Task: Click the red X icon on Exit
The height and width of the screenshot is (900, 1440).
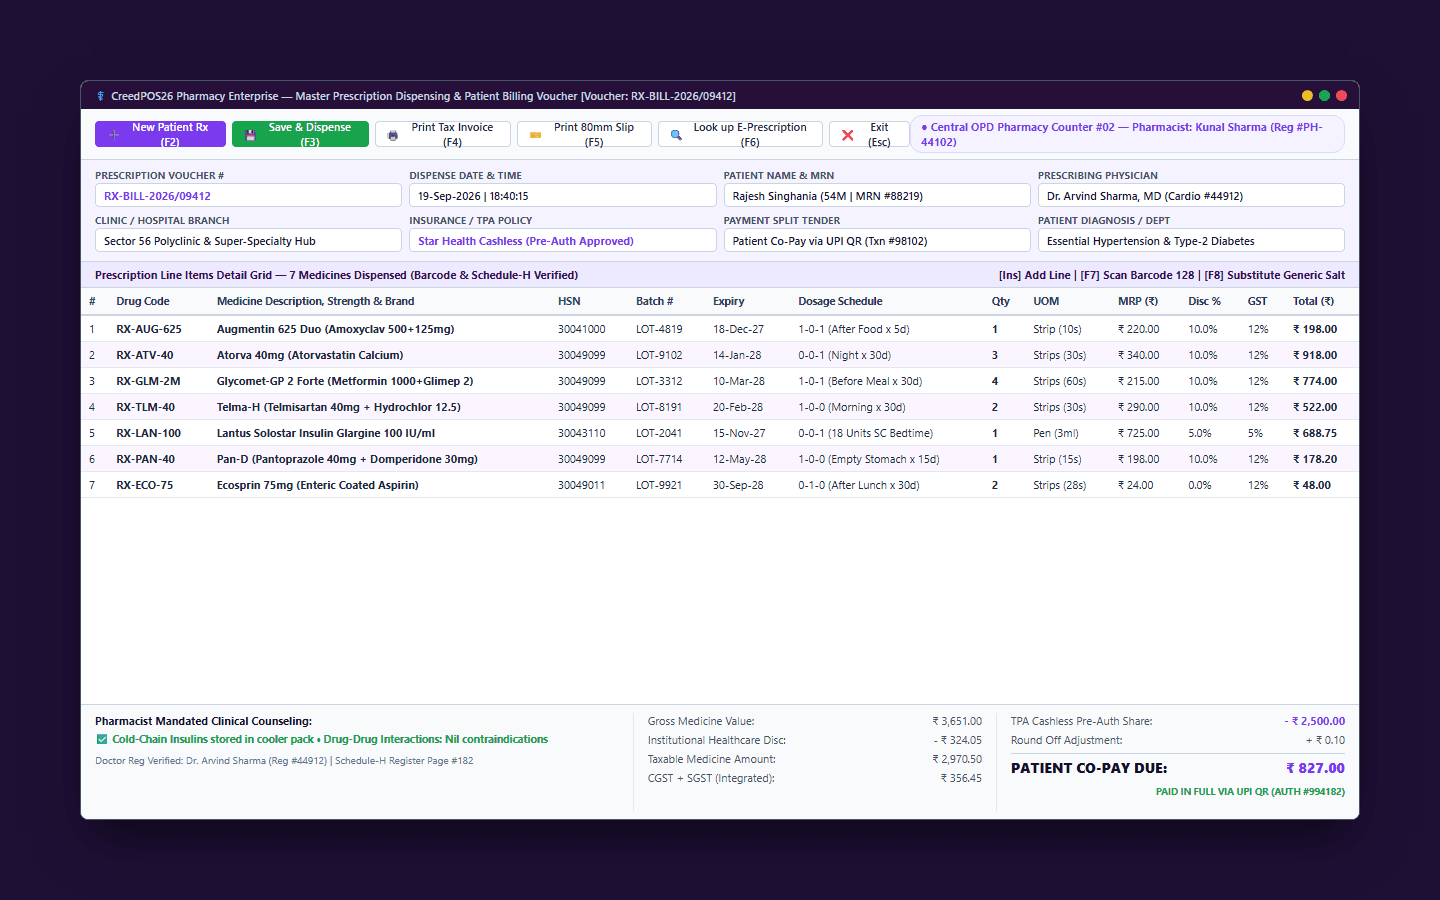Action: point(848,135)
